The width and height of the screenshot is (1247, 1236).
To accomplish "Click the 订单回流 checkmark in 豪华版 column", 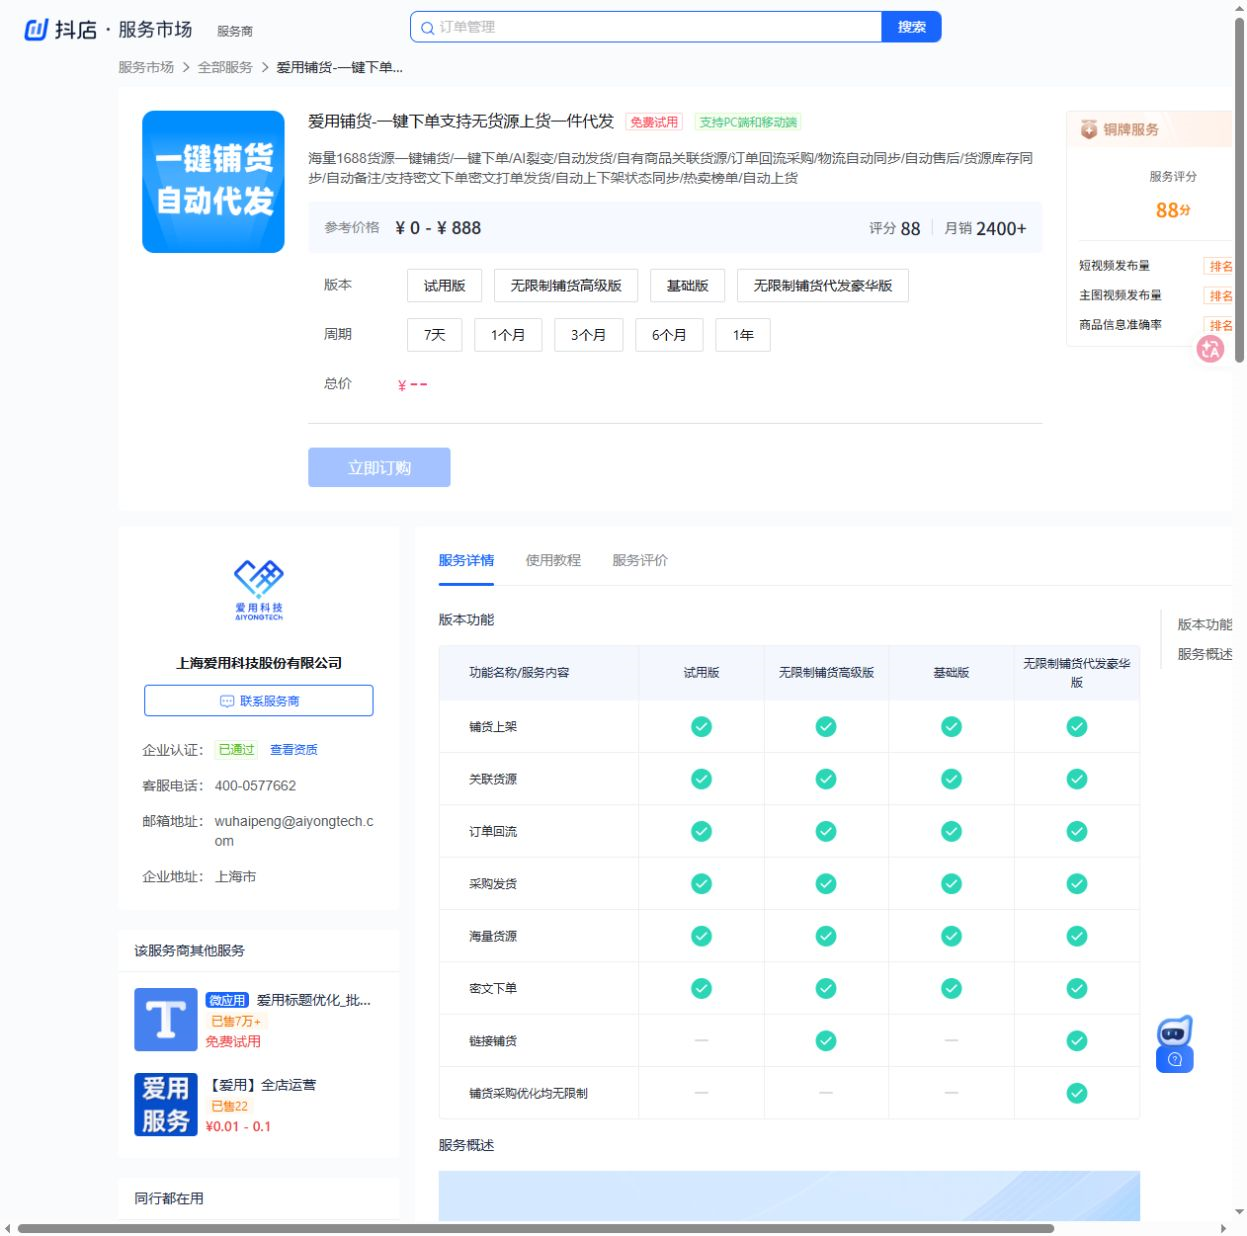I will coord(1077,831).
